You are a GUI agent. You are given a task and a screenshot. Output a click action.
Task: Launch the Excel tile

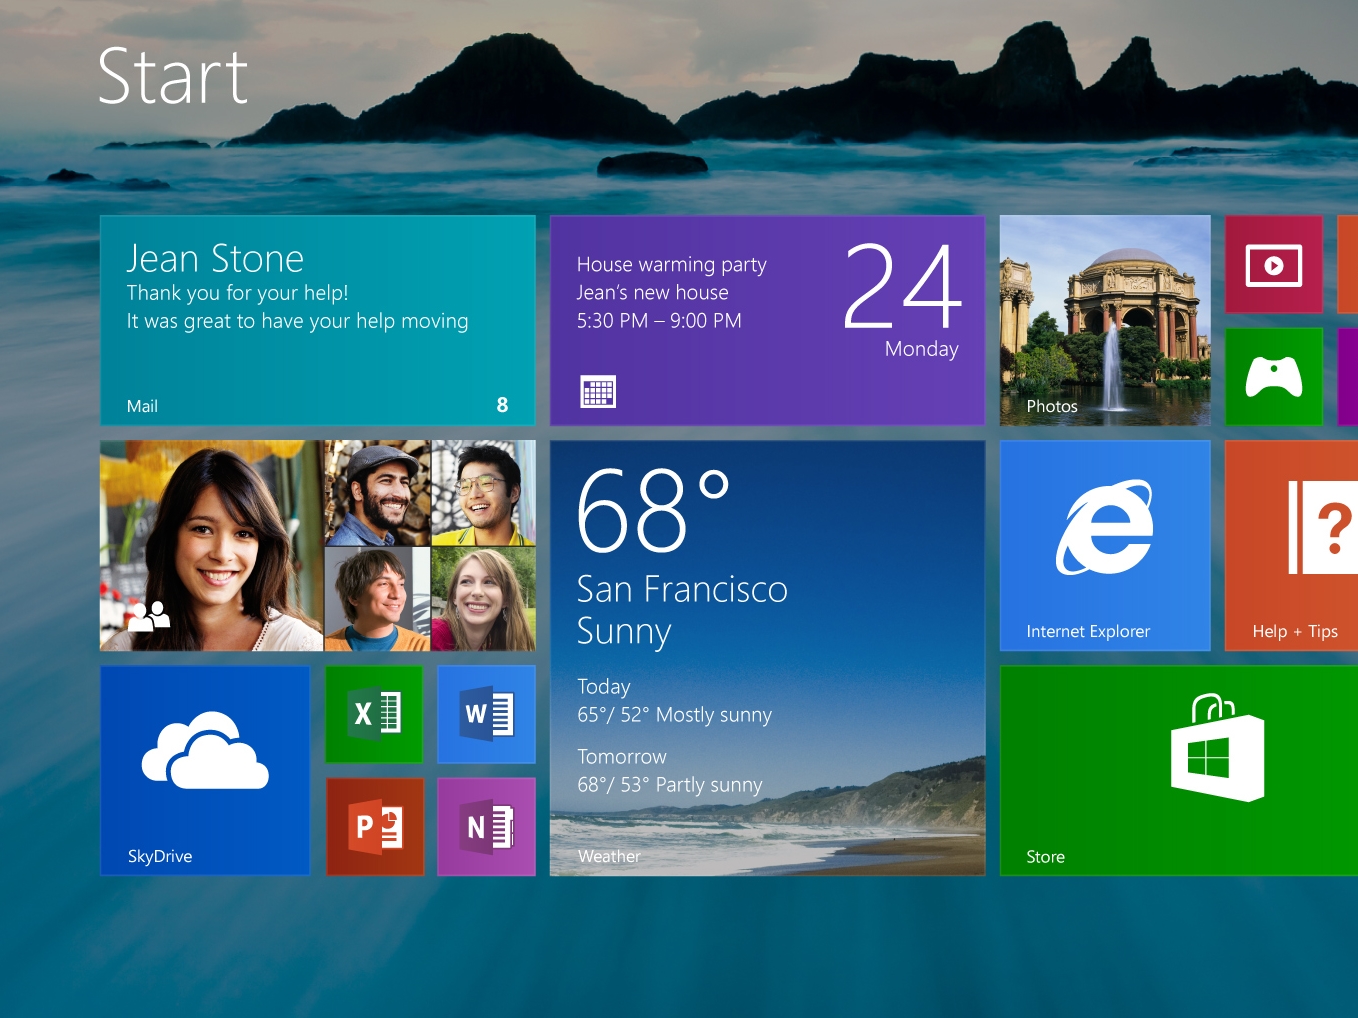pos(374,714)
